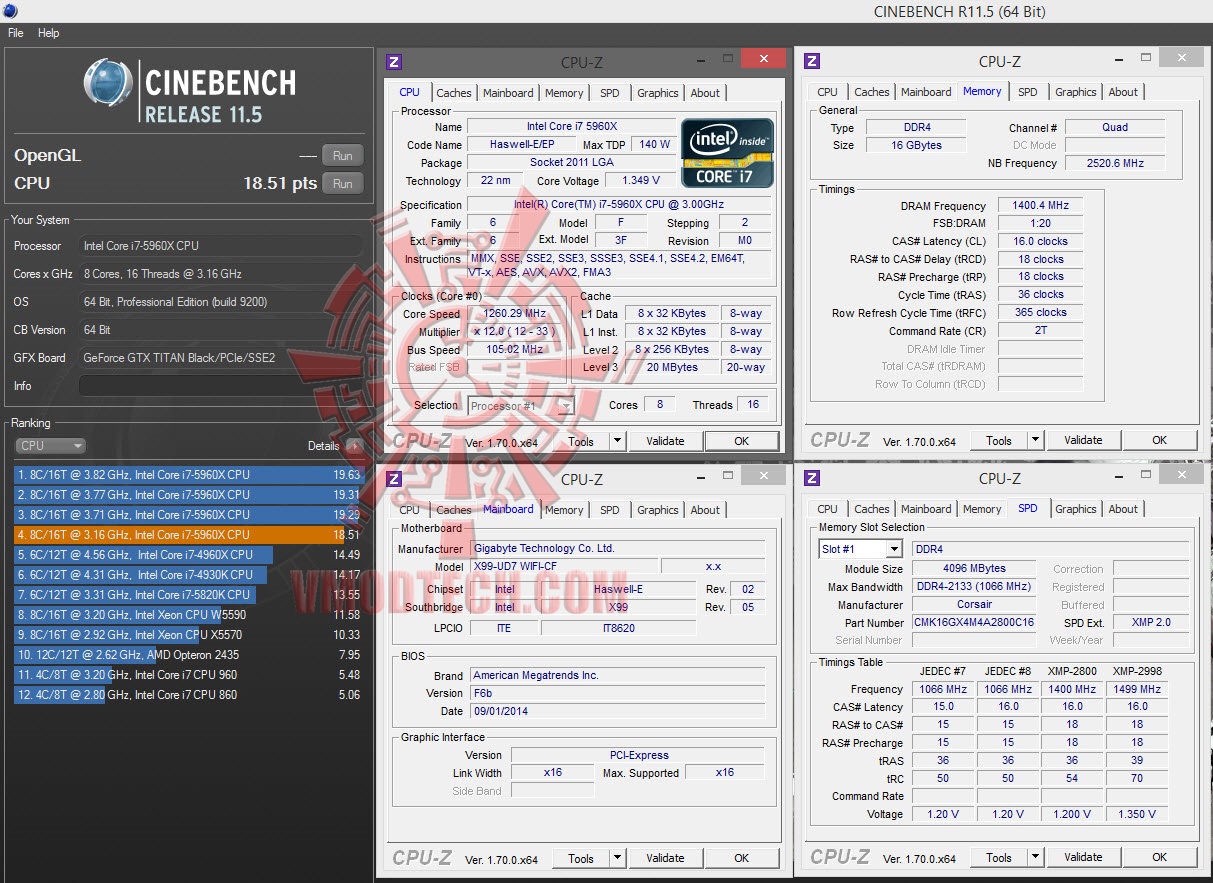
Task: Select ranking entry at 3.71 GHz i7-5960X
Action: (188, 515)
